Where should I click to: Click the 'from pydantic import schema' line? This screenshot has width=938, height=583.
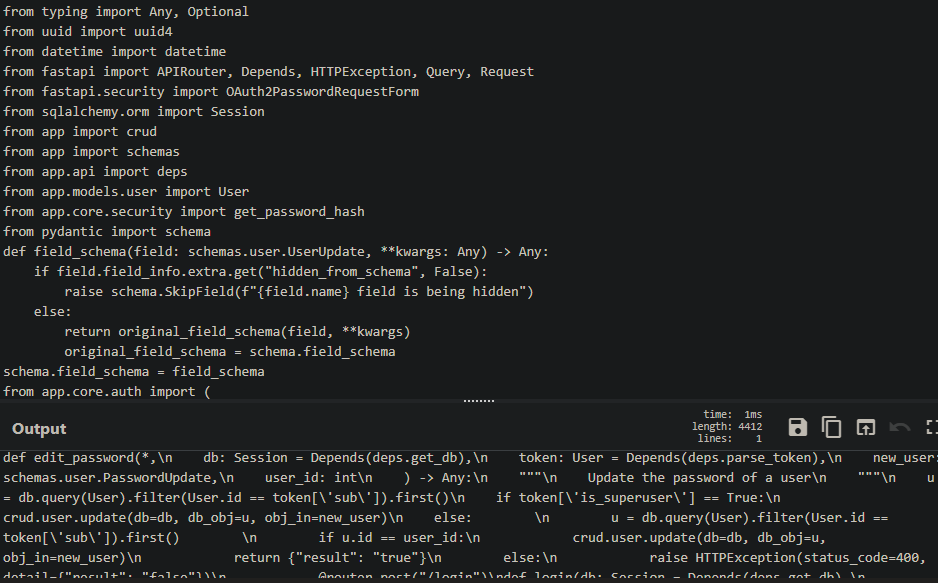[106, 232]
